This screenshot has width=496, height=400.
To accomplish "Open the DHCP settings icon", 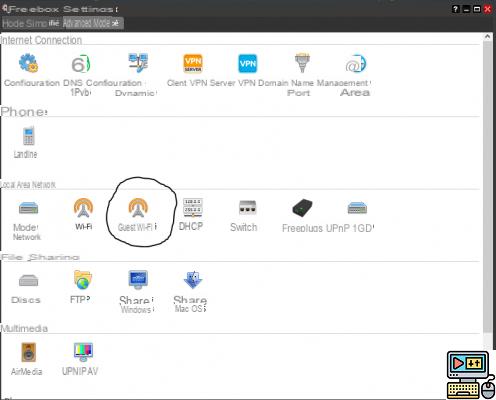I will tap(193, 207).
